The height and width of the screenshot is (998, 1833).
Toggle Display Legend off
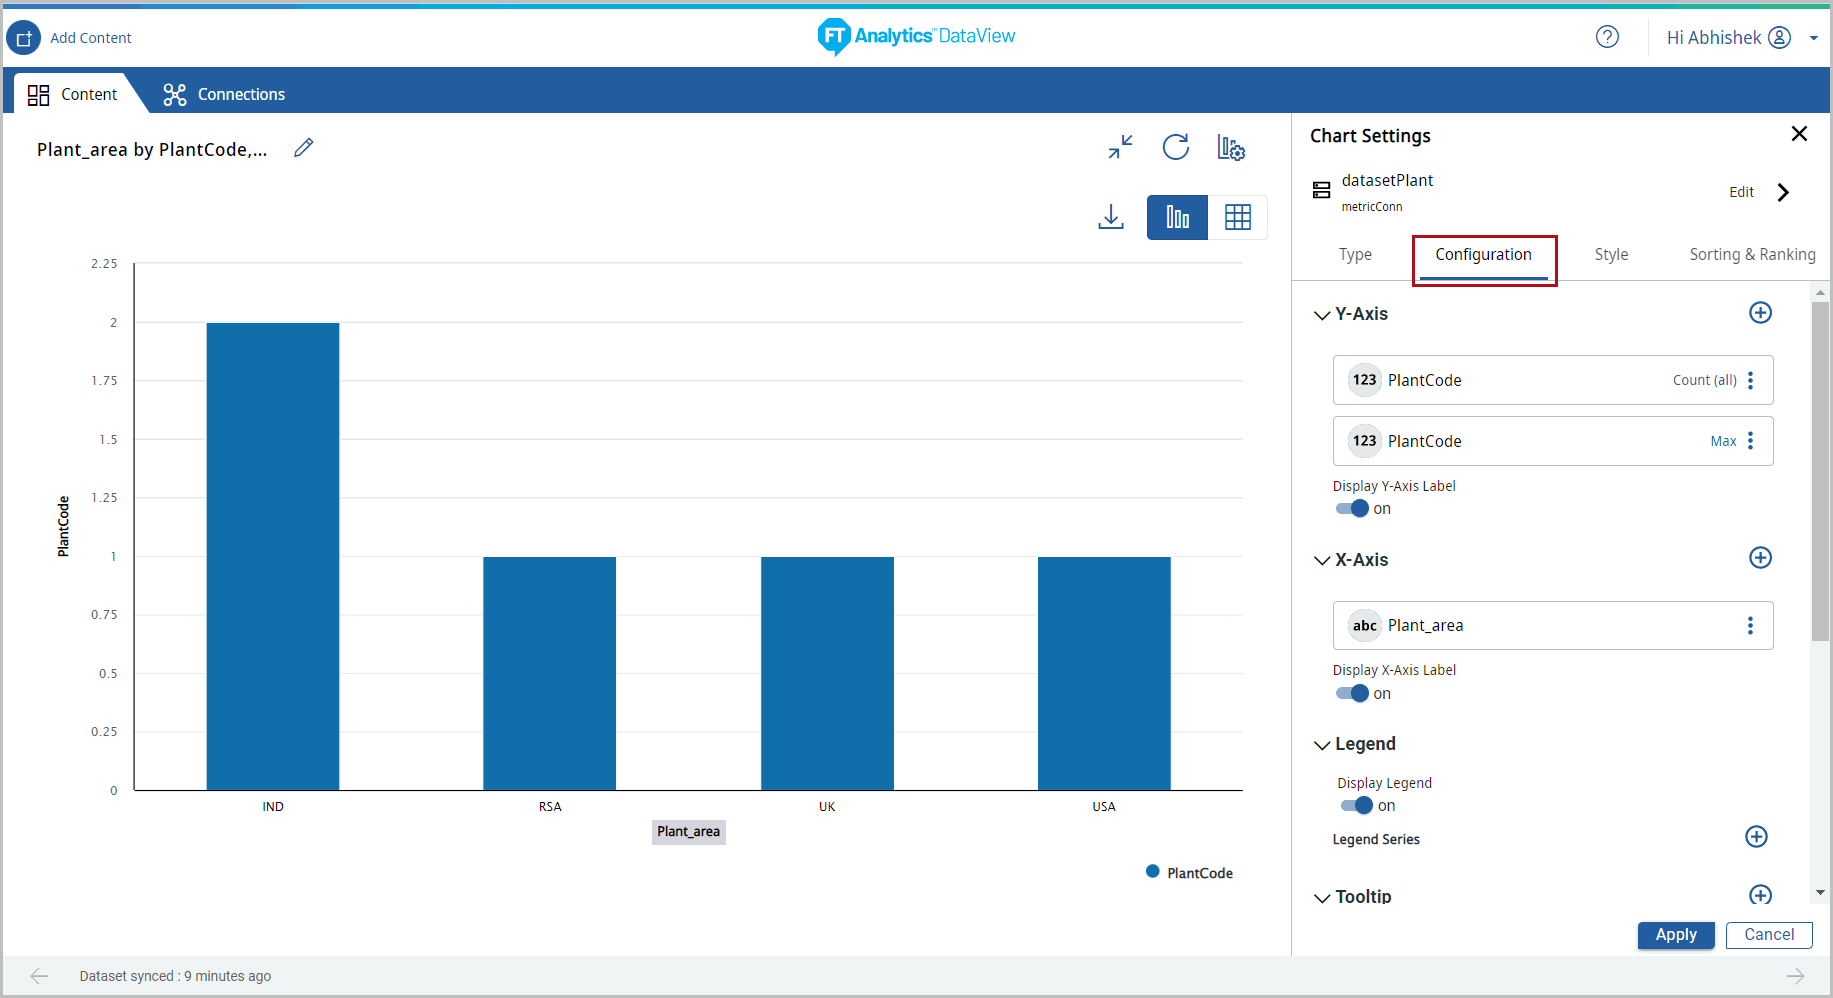coord(1357,806)
